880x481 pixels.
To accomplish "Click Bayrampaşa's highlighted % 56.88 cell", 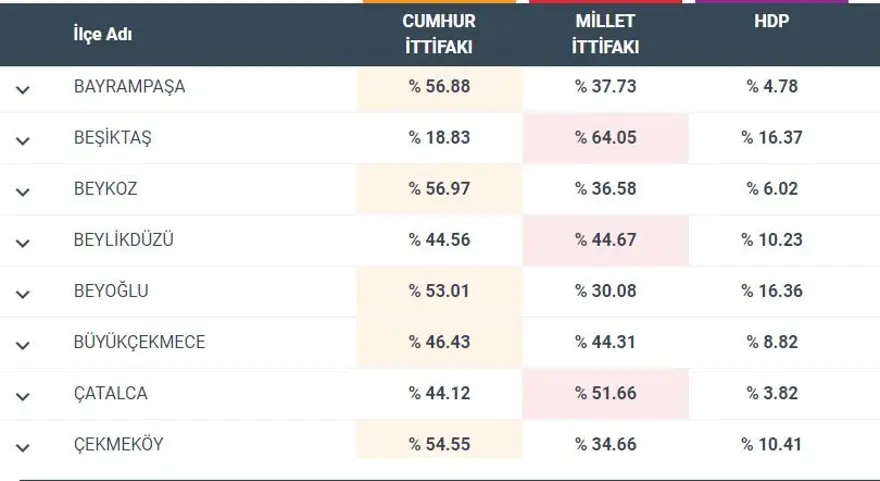I will (x=439, y=87).
